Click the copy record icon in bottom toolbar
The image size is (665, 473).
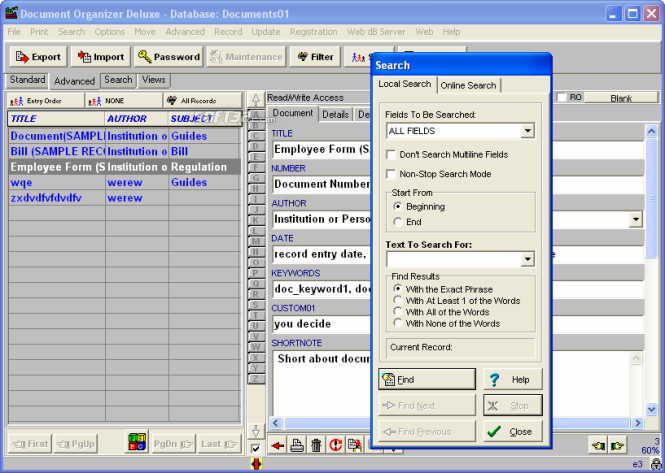coord(355,445)
